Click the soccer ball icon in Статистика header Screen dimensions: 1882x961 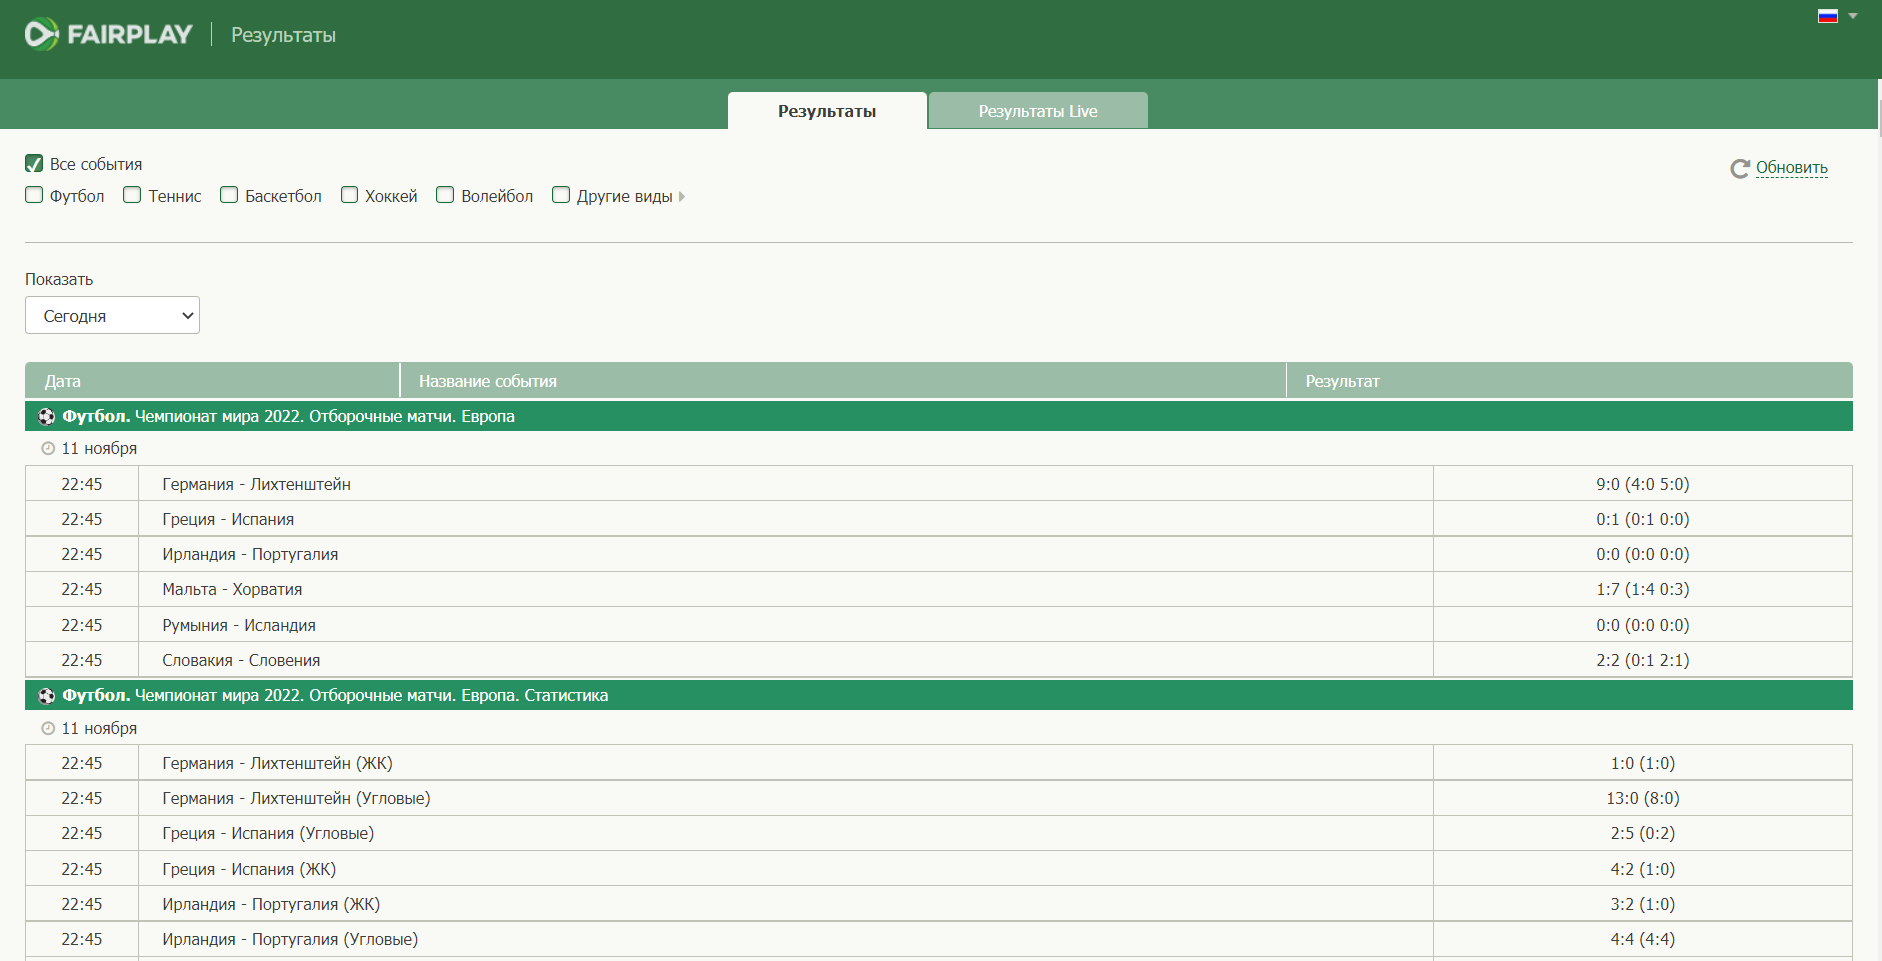[x=47, y=696]
